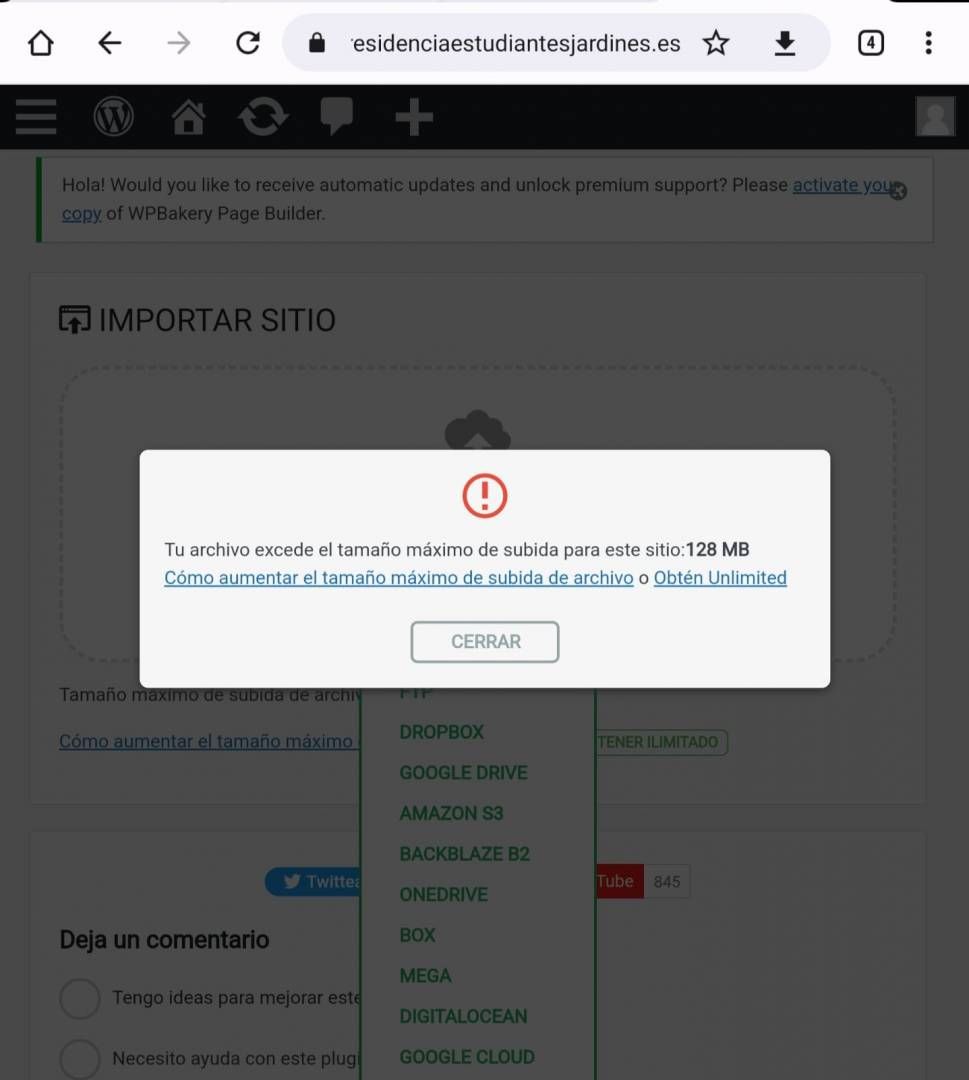Screen dimensions: 969x1080
Task: Visit site via the admin bar house icon
Action: 189,116
